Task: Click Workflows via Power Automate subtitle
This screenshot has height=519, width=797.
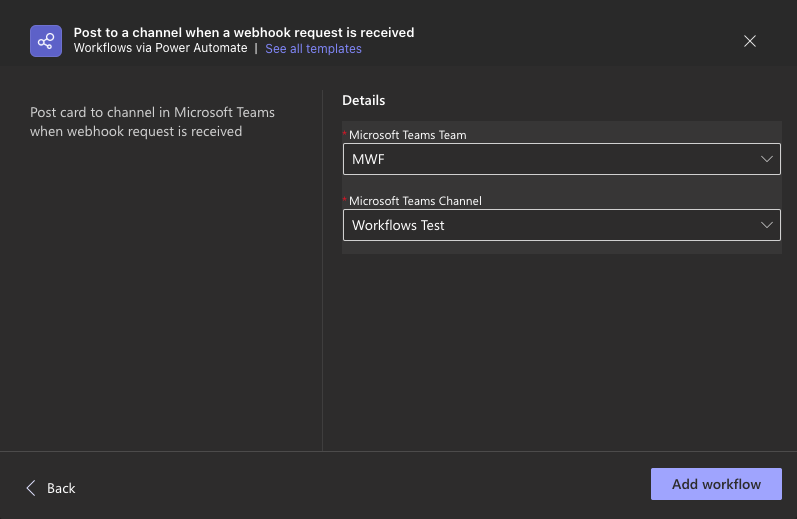Action: [x=160, y=48]
